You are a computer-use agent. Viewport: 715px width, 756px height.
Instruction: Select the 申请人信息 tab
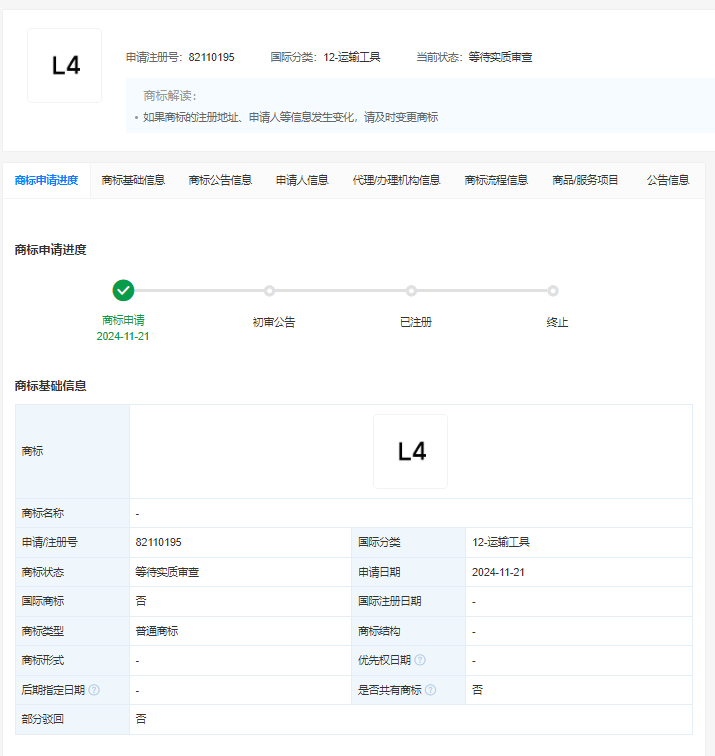(302, 181)
